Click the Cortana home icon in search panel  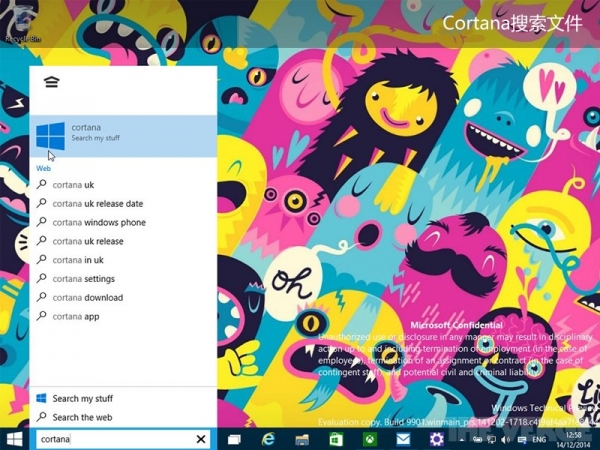coord(51,82)
